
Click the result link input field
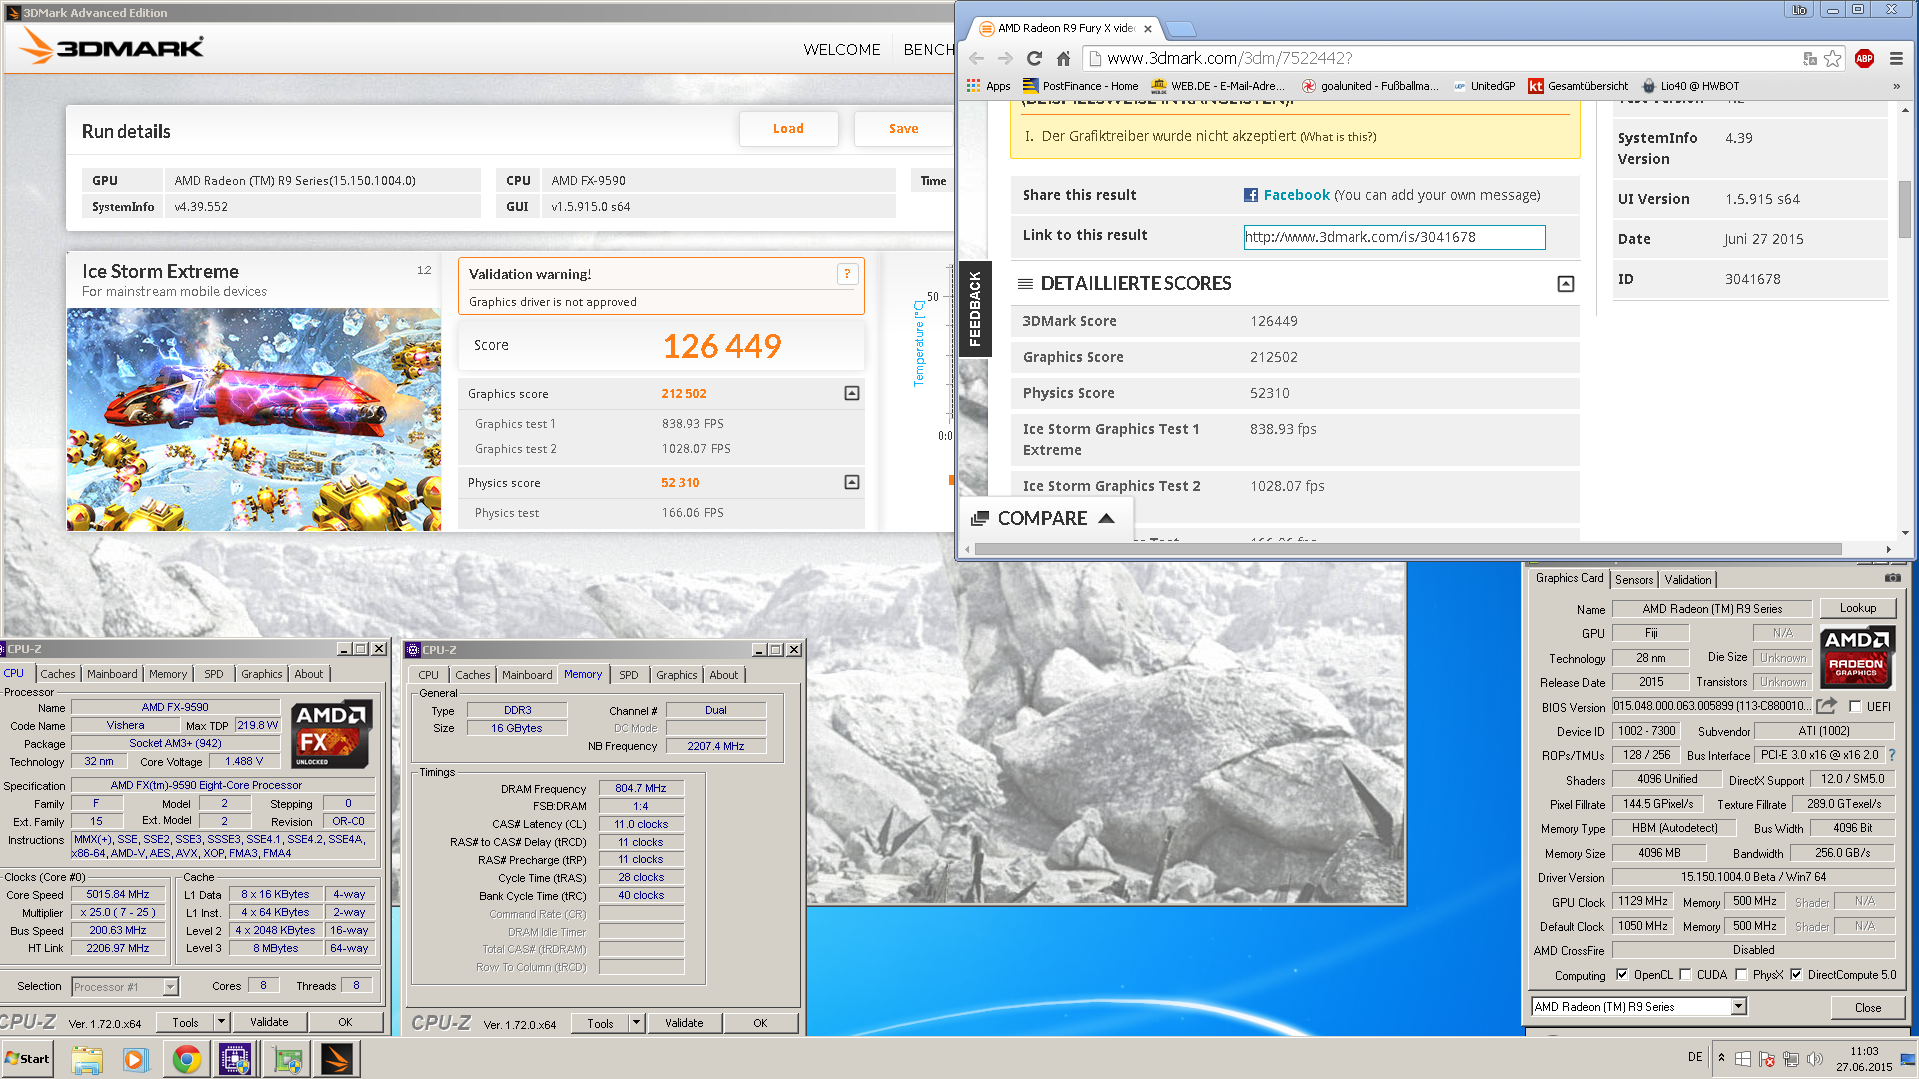1394,237
